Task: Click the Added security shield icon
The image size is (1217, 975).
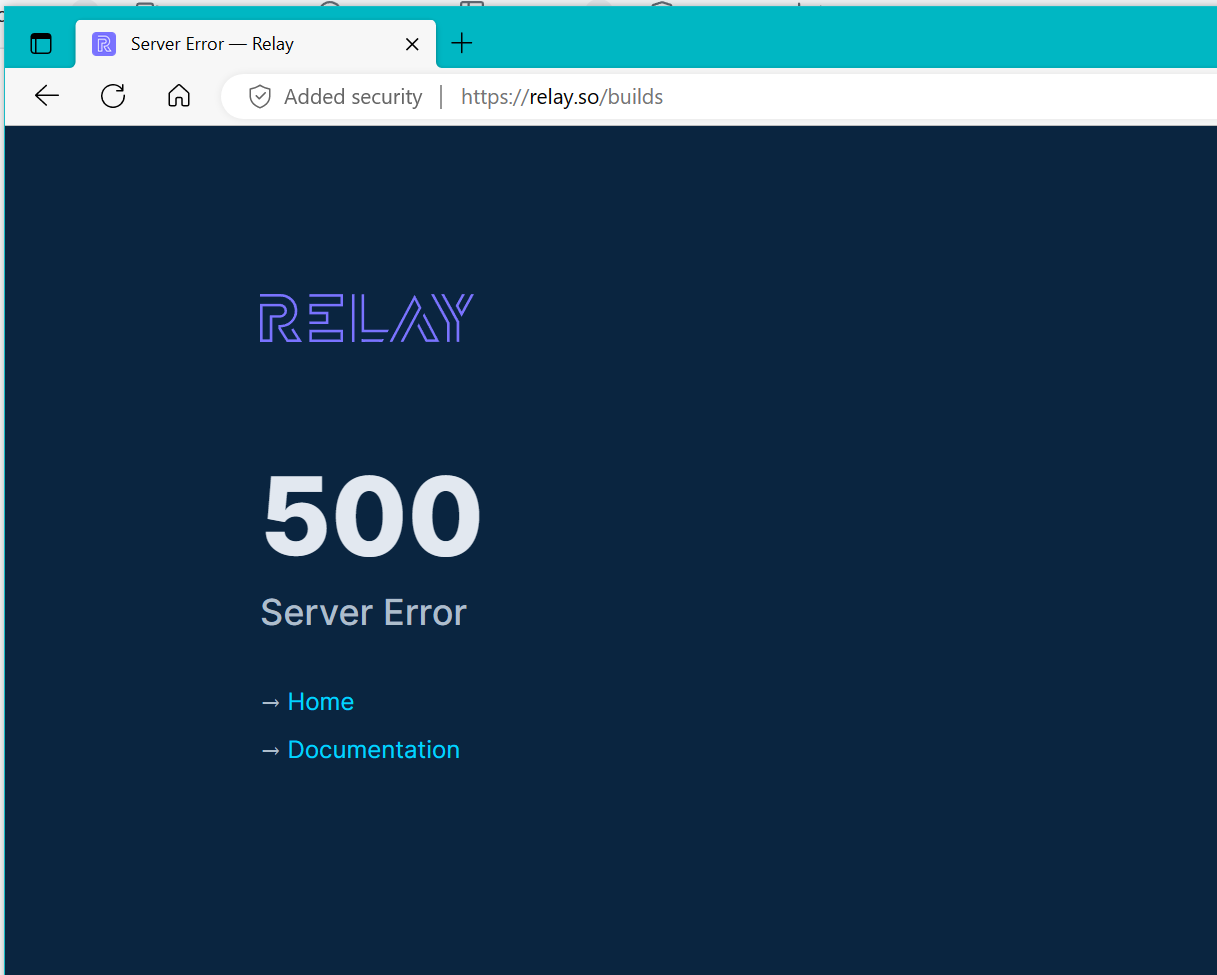Action: pos(259,96)
